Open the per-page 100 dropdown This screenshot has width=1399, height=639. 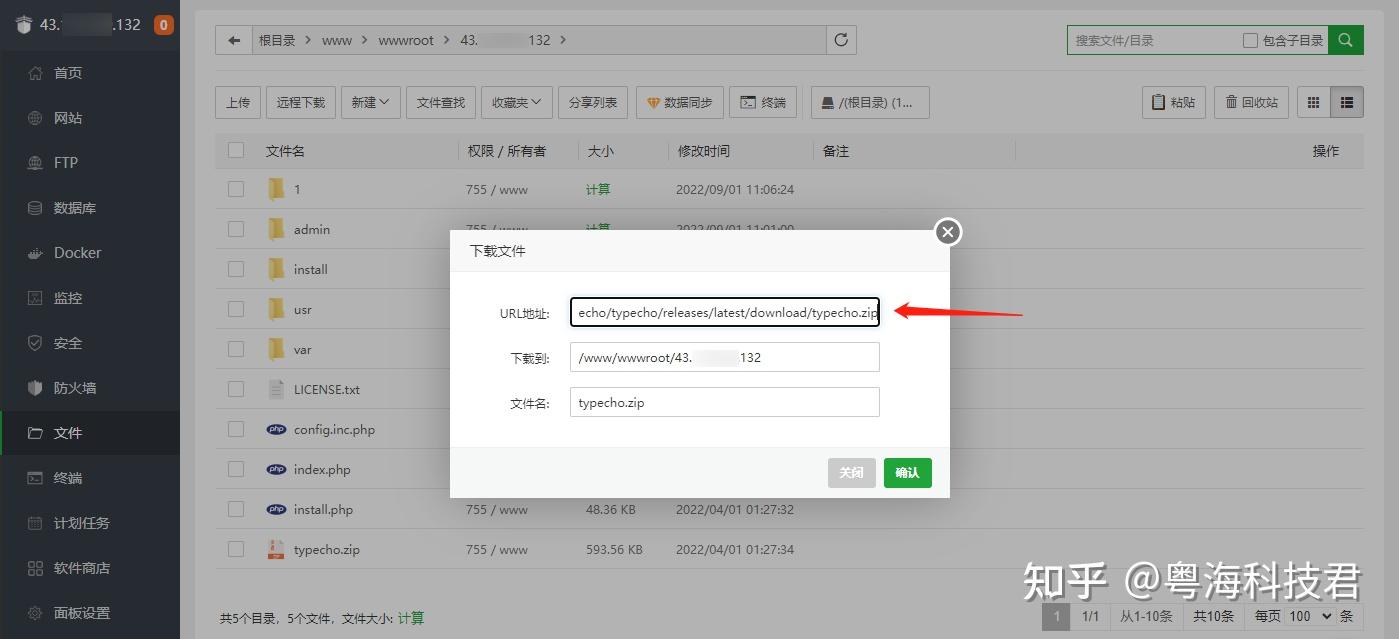(x=1311, y=616)
